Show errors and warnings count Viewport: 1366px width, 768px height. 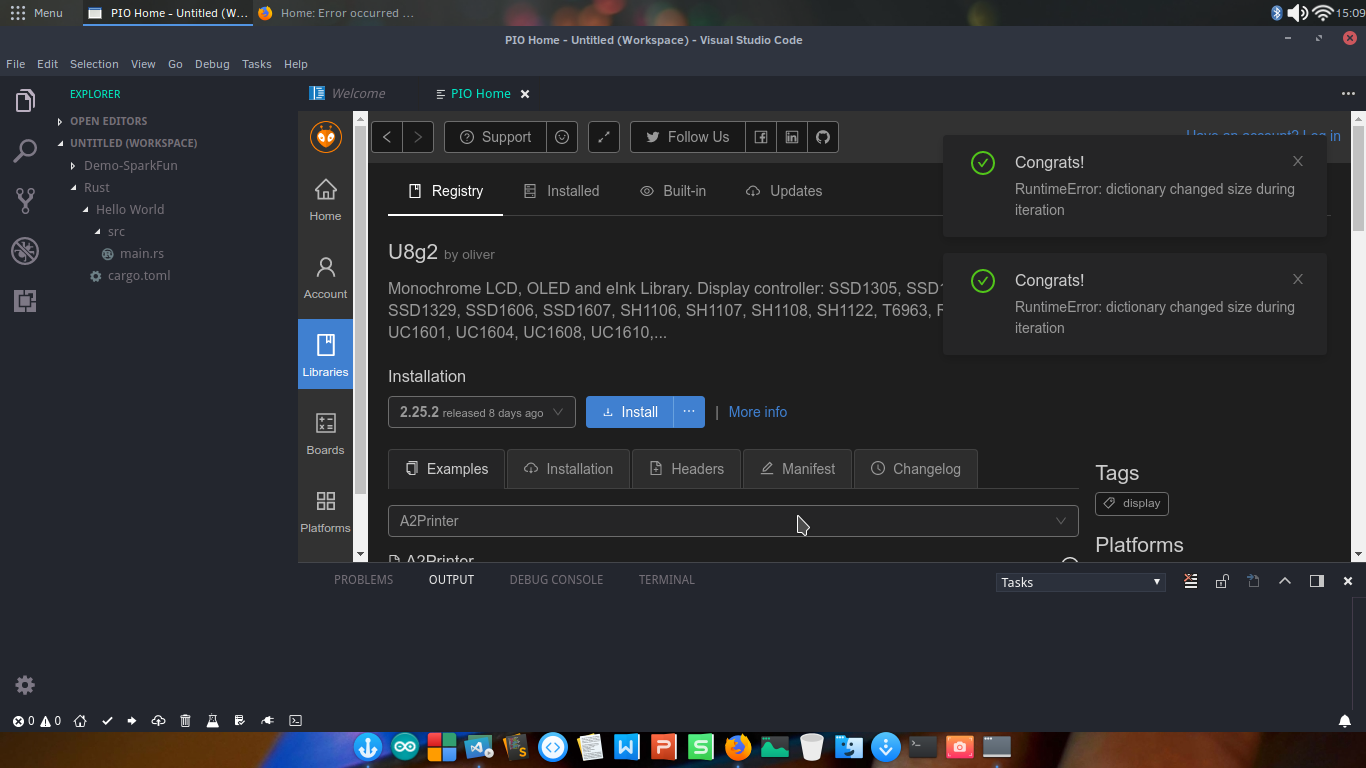(36, 720)
